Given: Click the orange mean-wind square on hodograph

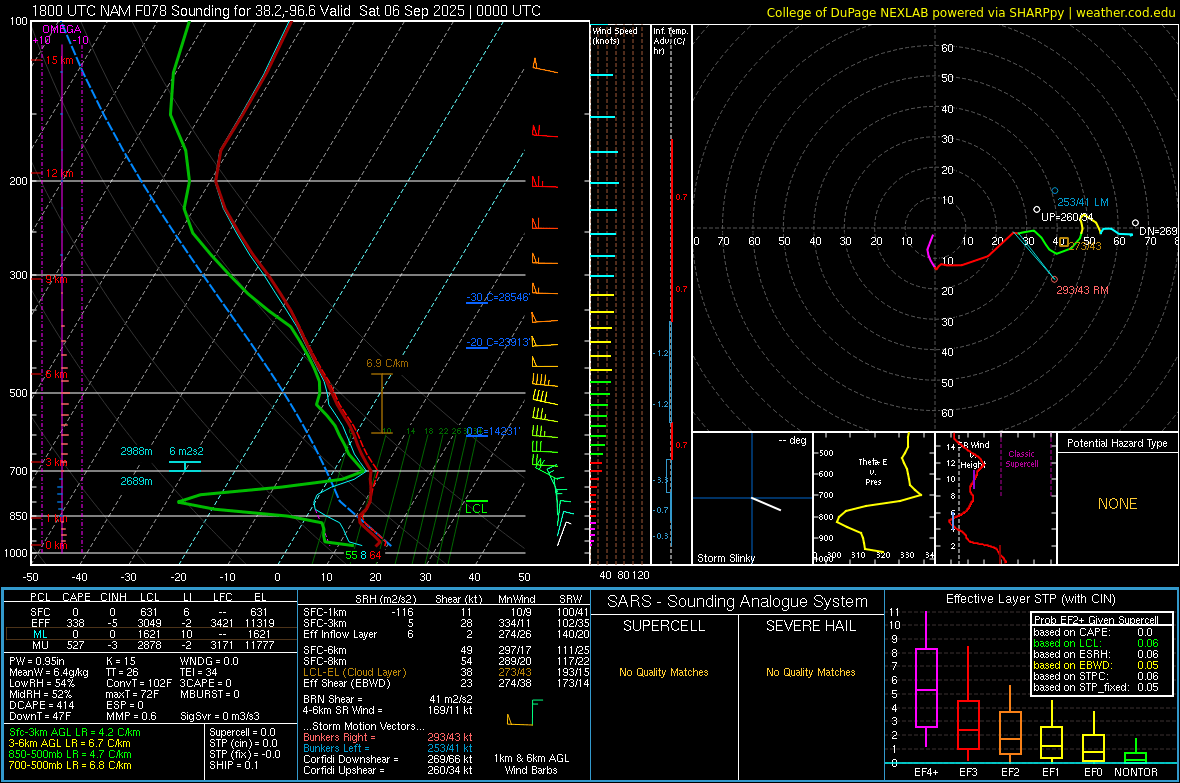Looking at the screenshot, I should point(1063,242).
